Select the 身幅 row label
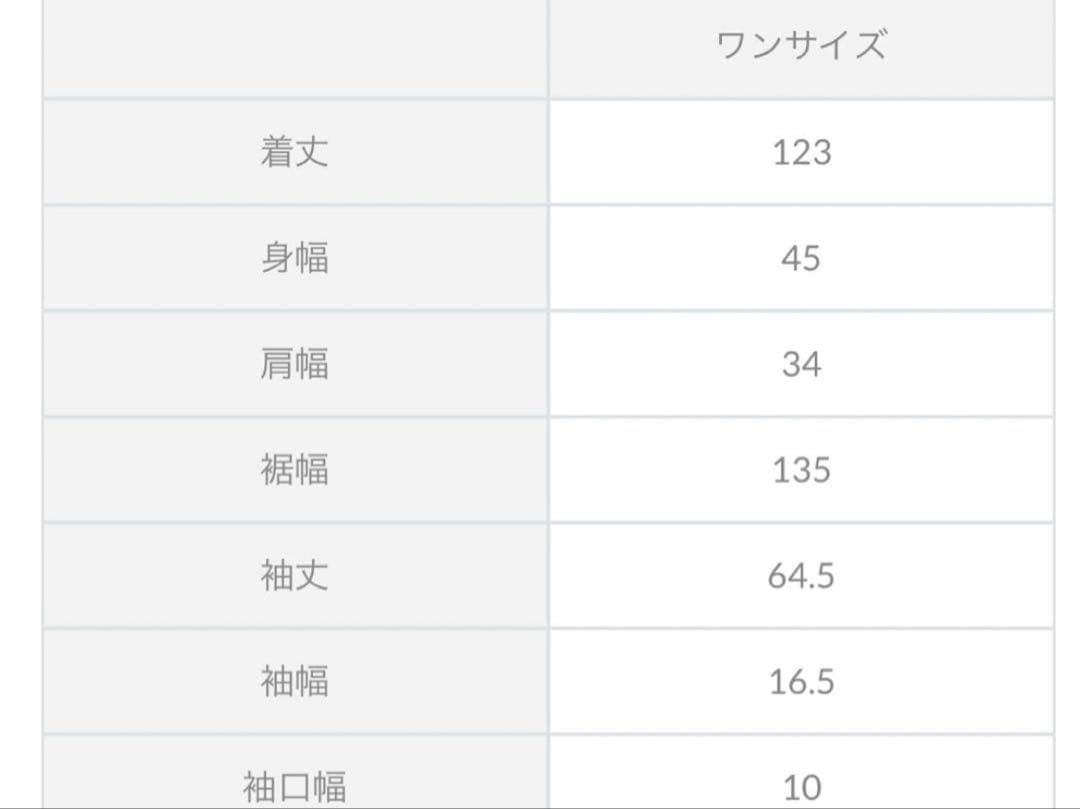This screenshot has width=1080, height=809. 294,258
